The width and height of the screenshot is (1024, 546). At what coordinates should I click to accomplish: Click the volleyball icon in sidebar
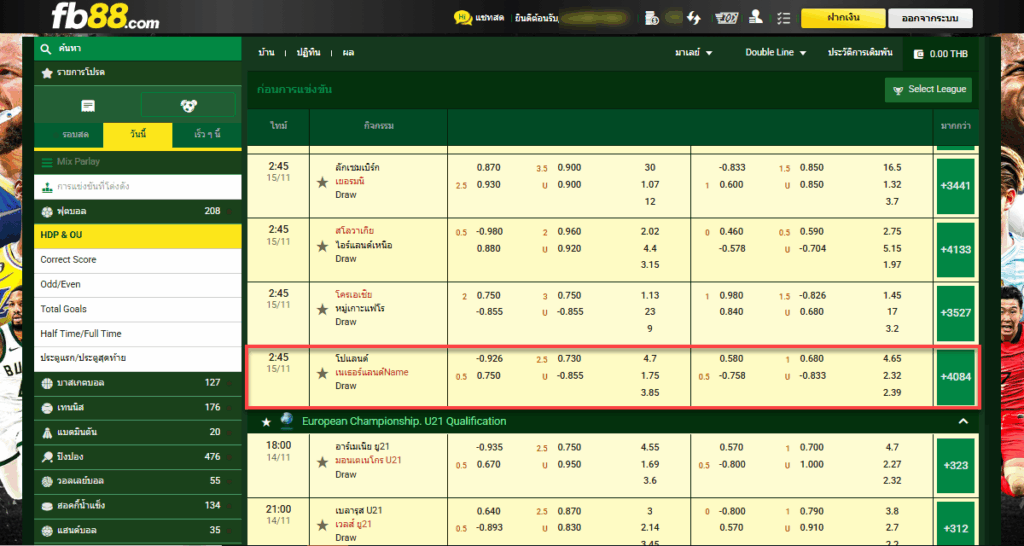point(47,481)
